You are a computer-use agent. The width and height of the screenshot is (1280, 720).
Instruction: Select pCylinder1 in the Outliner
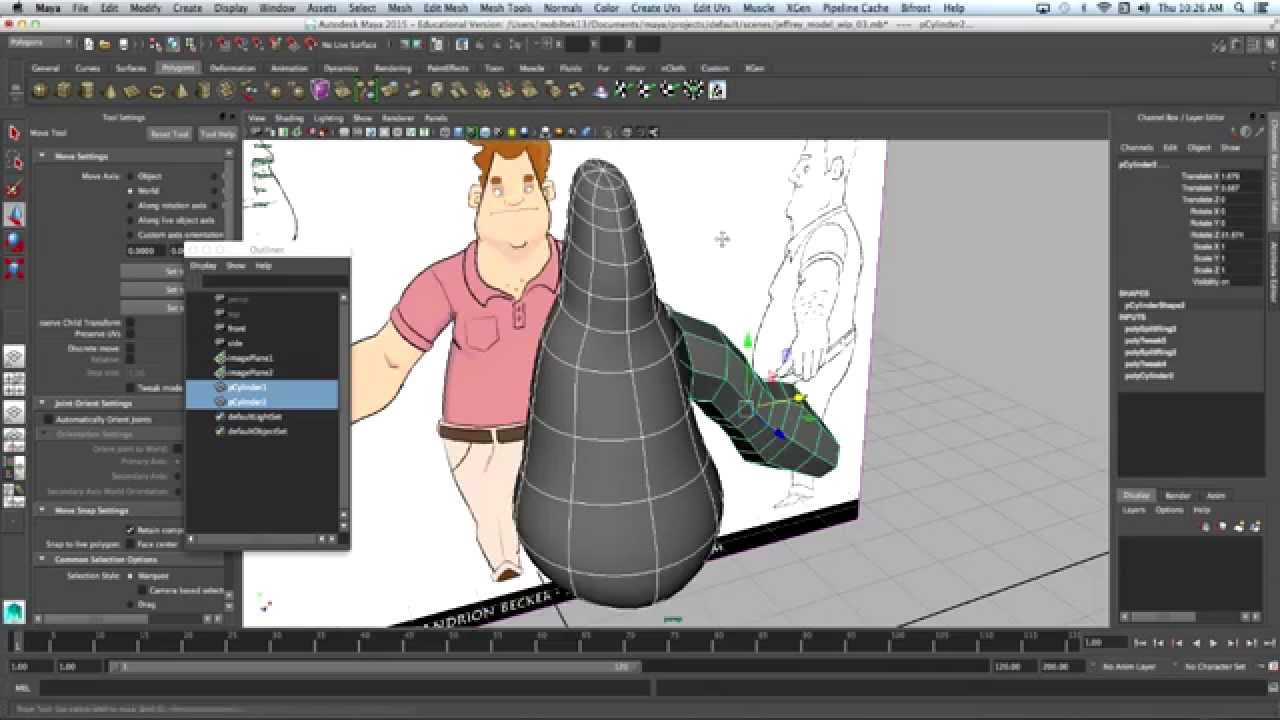[x=247, y=387]
